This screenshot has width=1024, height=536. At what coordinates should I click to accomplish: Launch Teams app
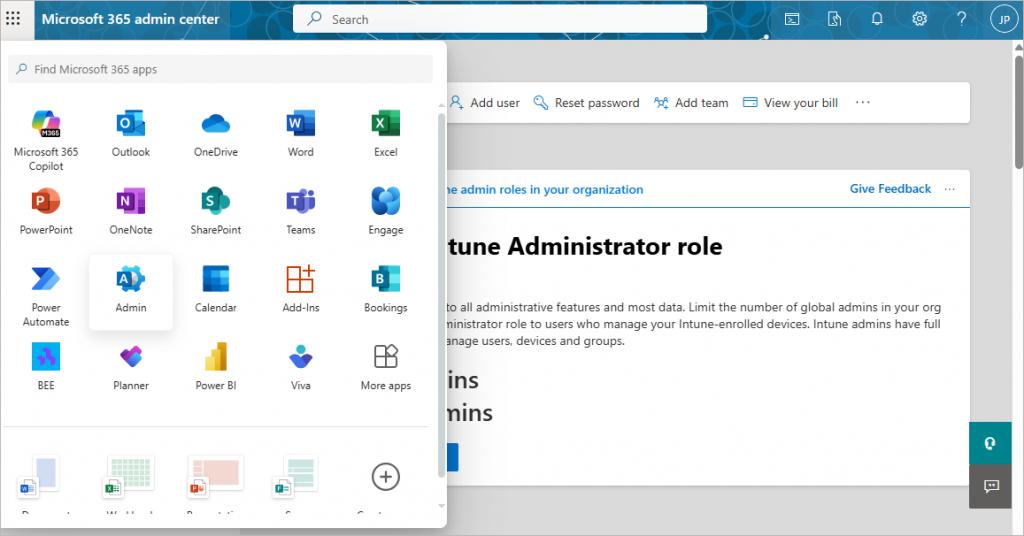pyautogui.click(x=300, y=212)
